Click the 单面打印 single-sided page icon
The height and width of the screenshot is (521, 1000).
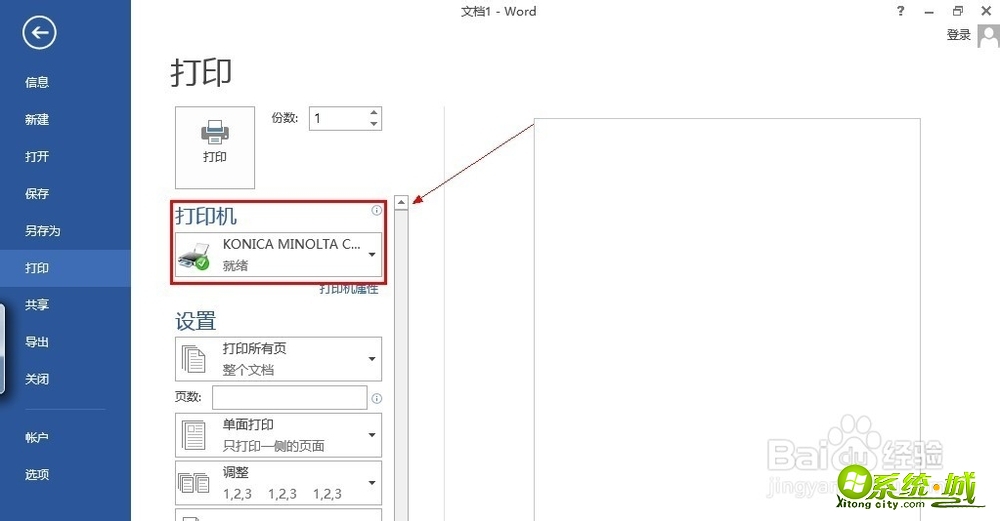[x=193, y=435]
